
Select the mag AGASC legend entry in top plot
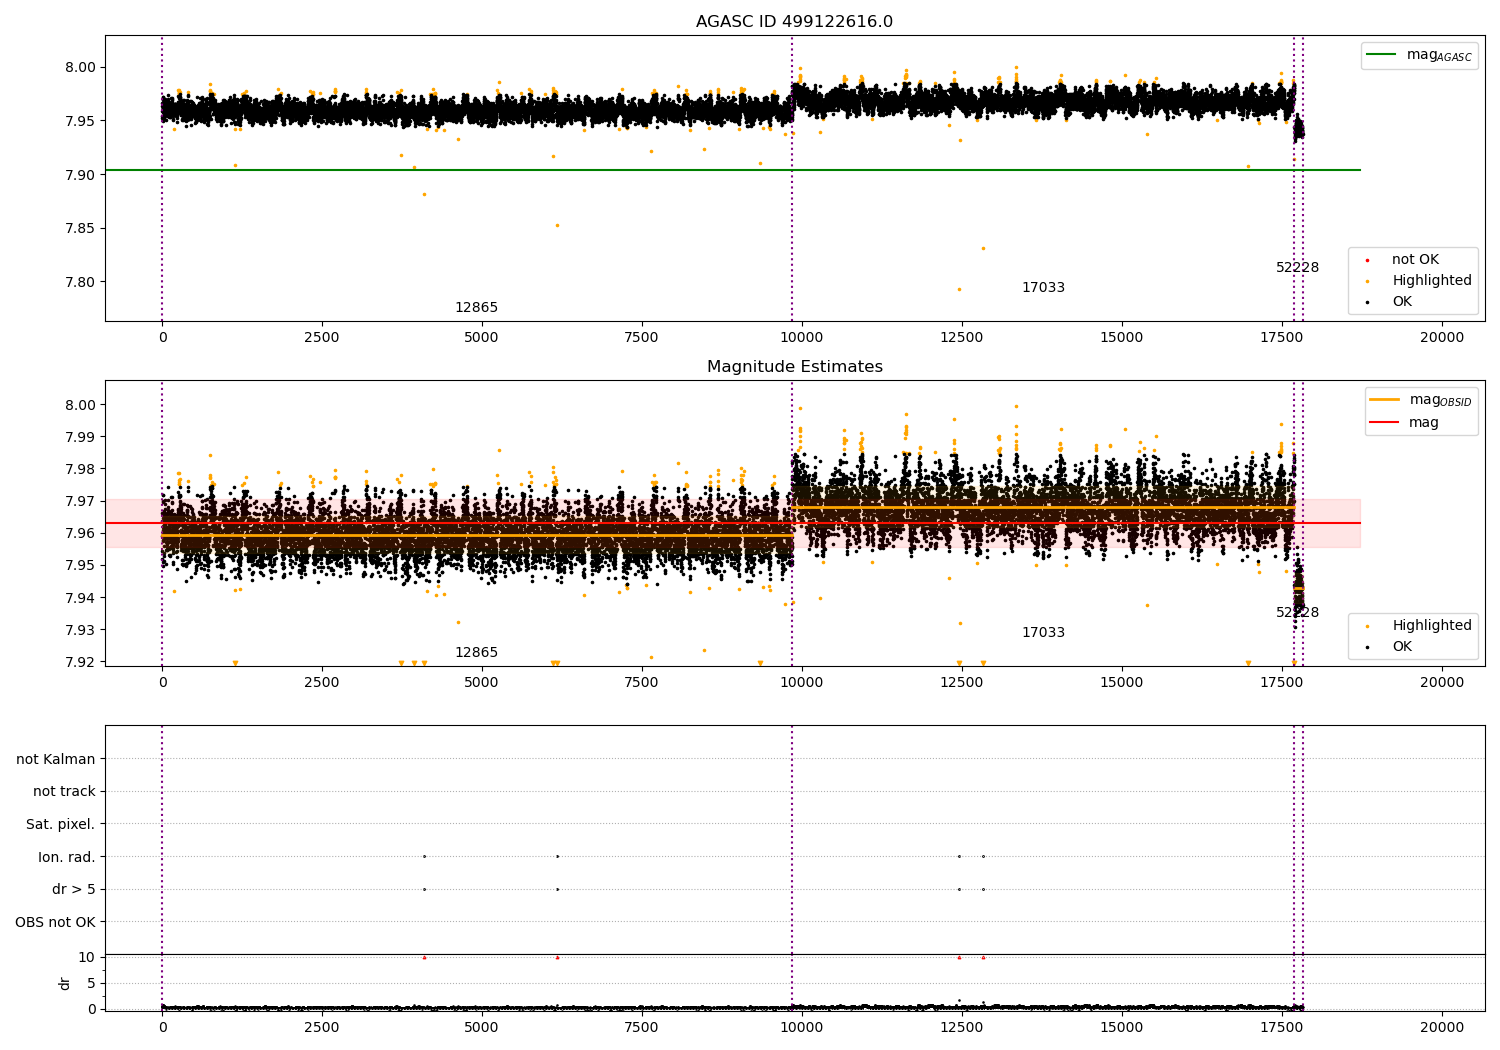pyautogui.click(x=1419, y=55)
